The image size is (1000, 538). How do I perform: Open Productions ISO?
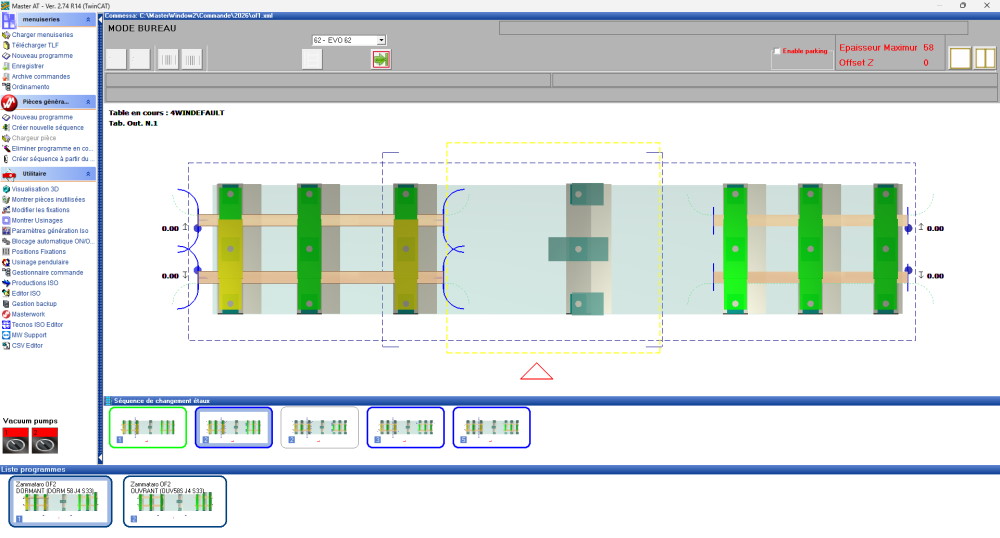(34, 283)
